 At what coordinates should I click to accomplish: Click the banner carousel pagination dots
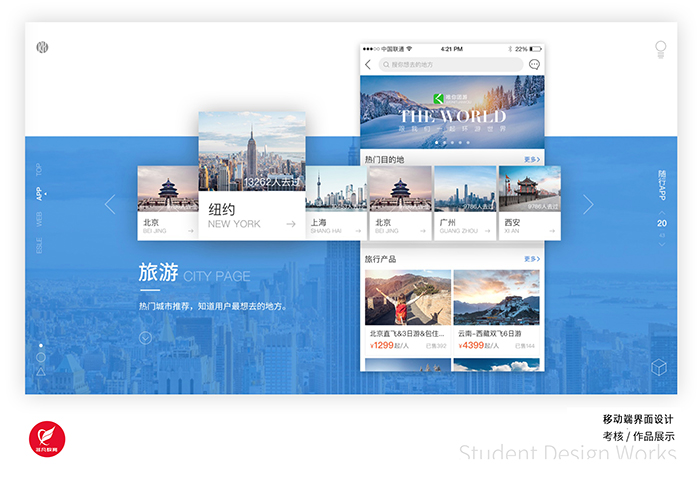tap(452, 143)
